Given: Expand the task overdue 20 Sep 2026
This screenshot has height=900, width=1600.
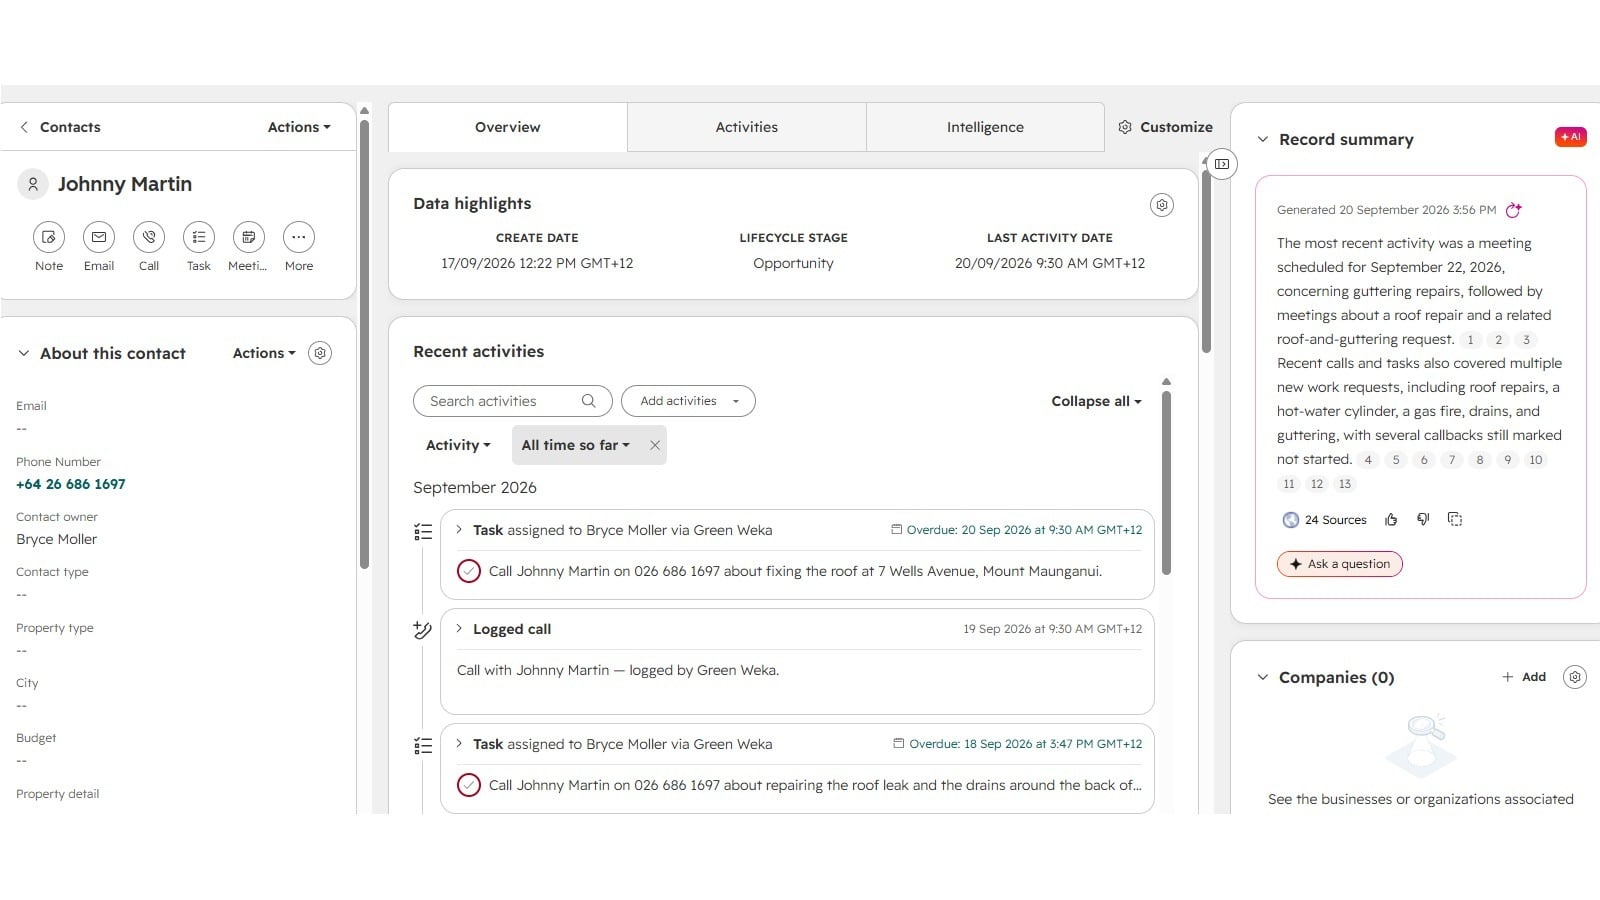Looking at the screenshot, I should 459,530.
